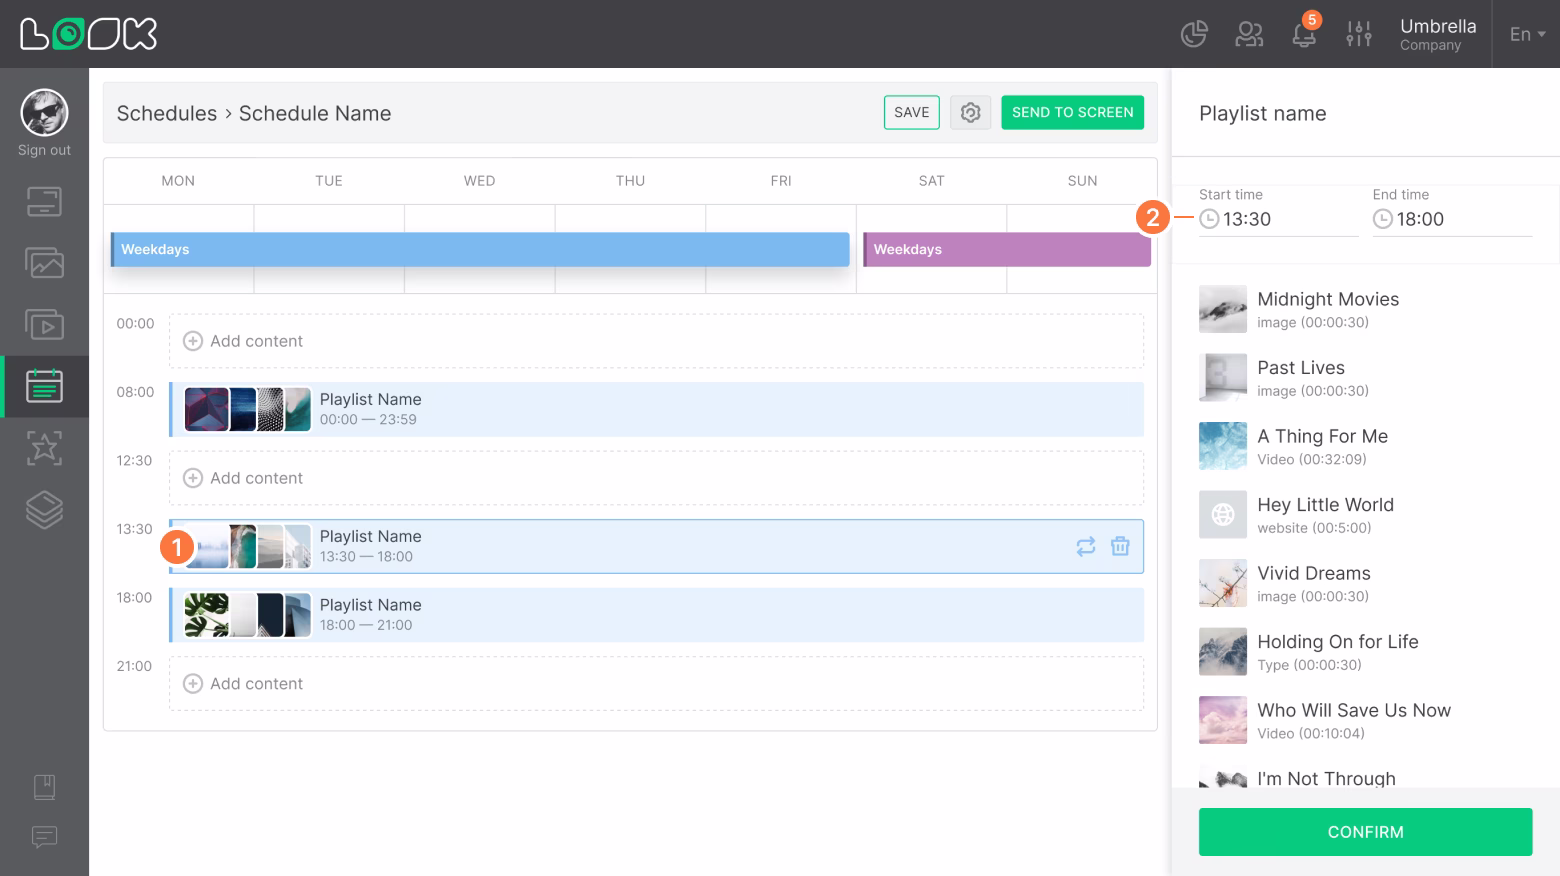
Task: Select Midnight Movies item
Action: tap(1365, 309)
